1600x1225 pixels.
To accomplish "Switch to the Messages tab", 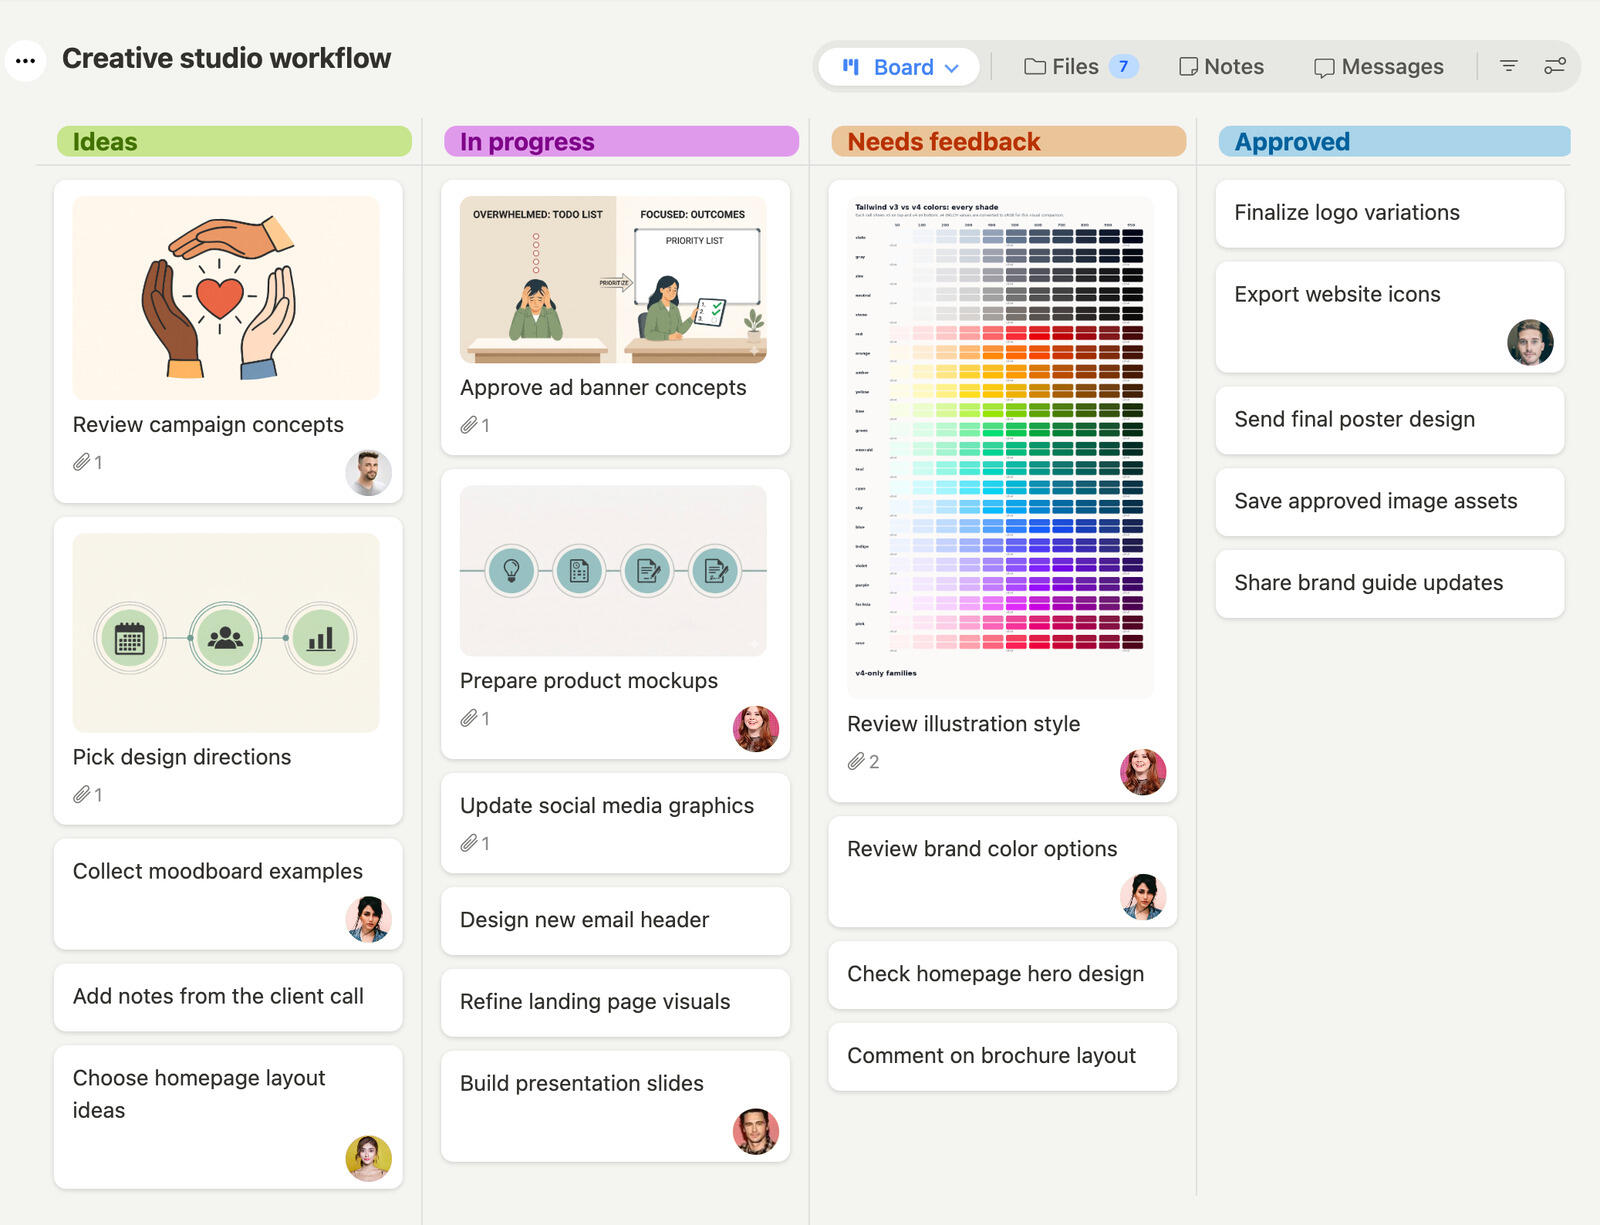I will tap(1378, 67).
